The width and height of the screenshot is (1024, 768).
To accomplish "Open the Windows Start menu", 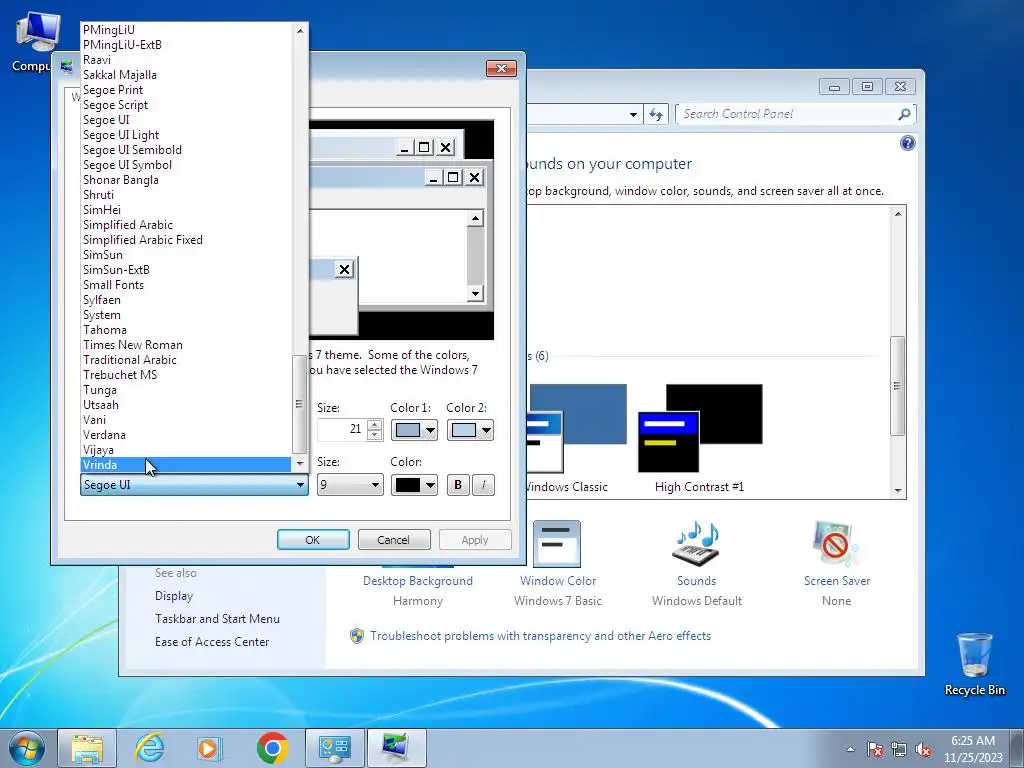I will coord(26,748).
